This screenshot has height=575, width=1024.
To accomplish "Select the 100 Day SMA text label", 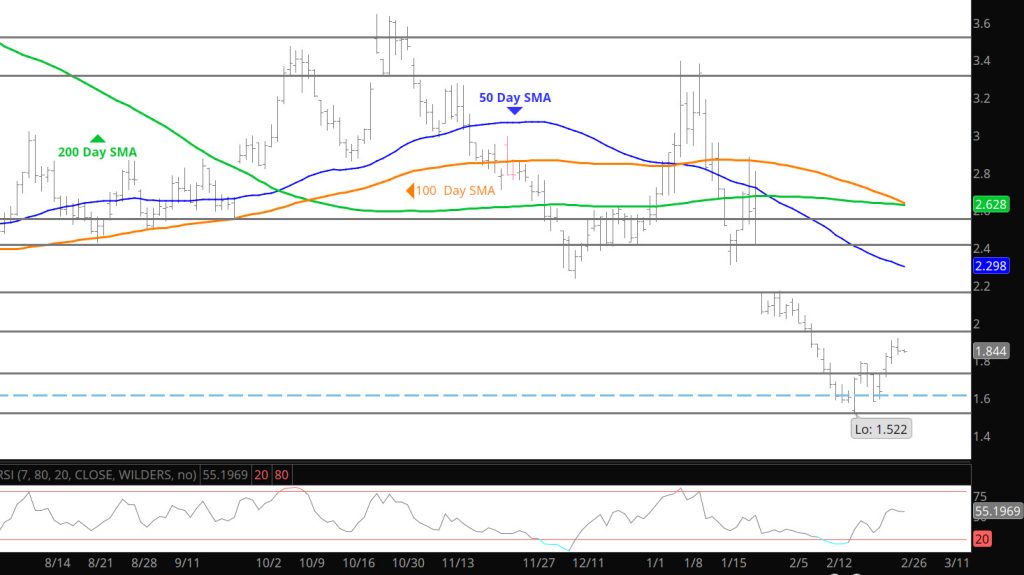I will pyautogui.click(x=456, y=190).
